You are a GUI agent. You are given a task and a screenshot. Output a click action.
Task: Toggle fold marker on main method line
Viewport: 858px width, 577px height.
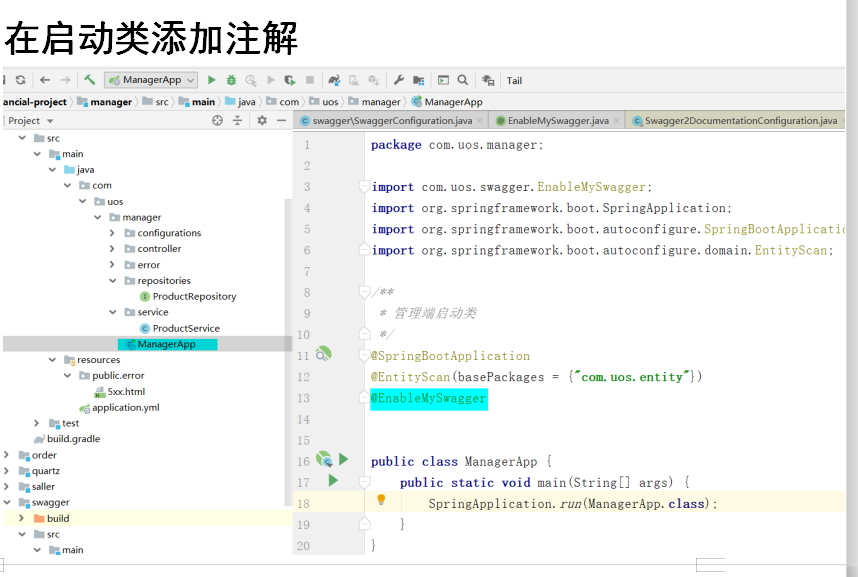[365, 482]
